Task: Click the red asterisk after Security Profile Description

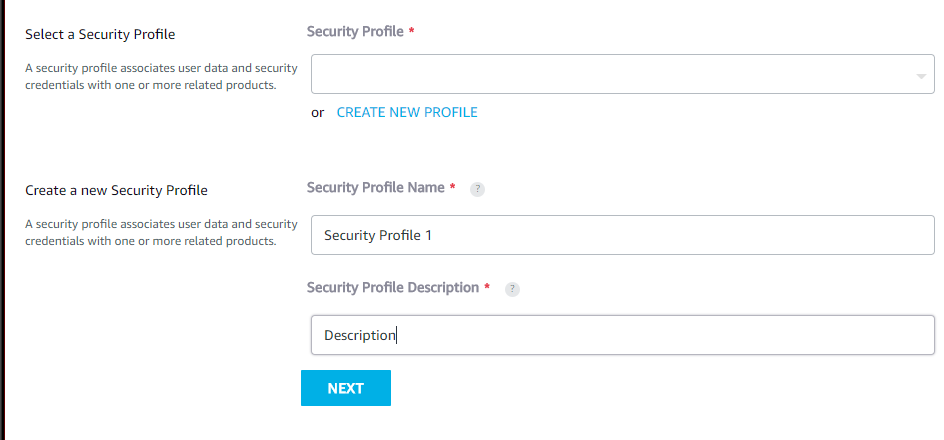Action: pyautogui.click(x=487, y=288)
